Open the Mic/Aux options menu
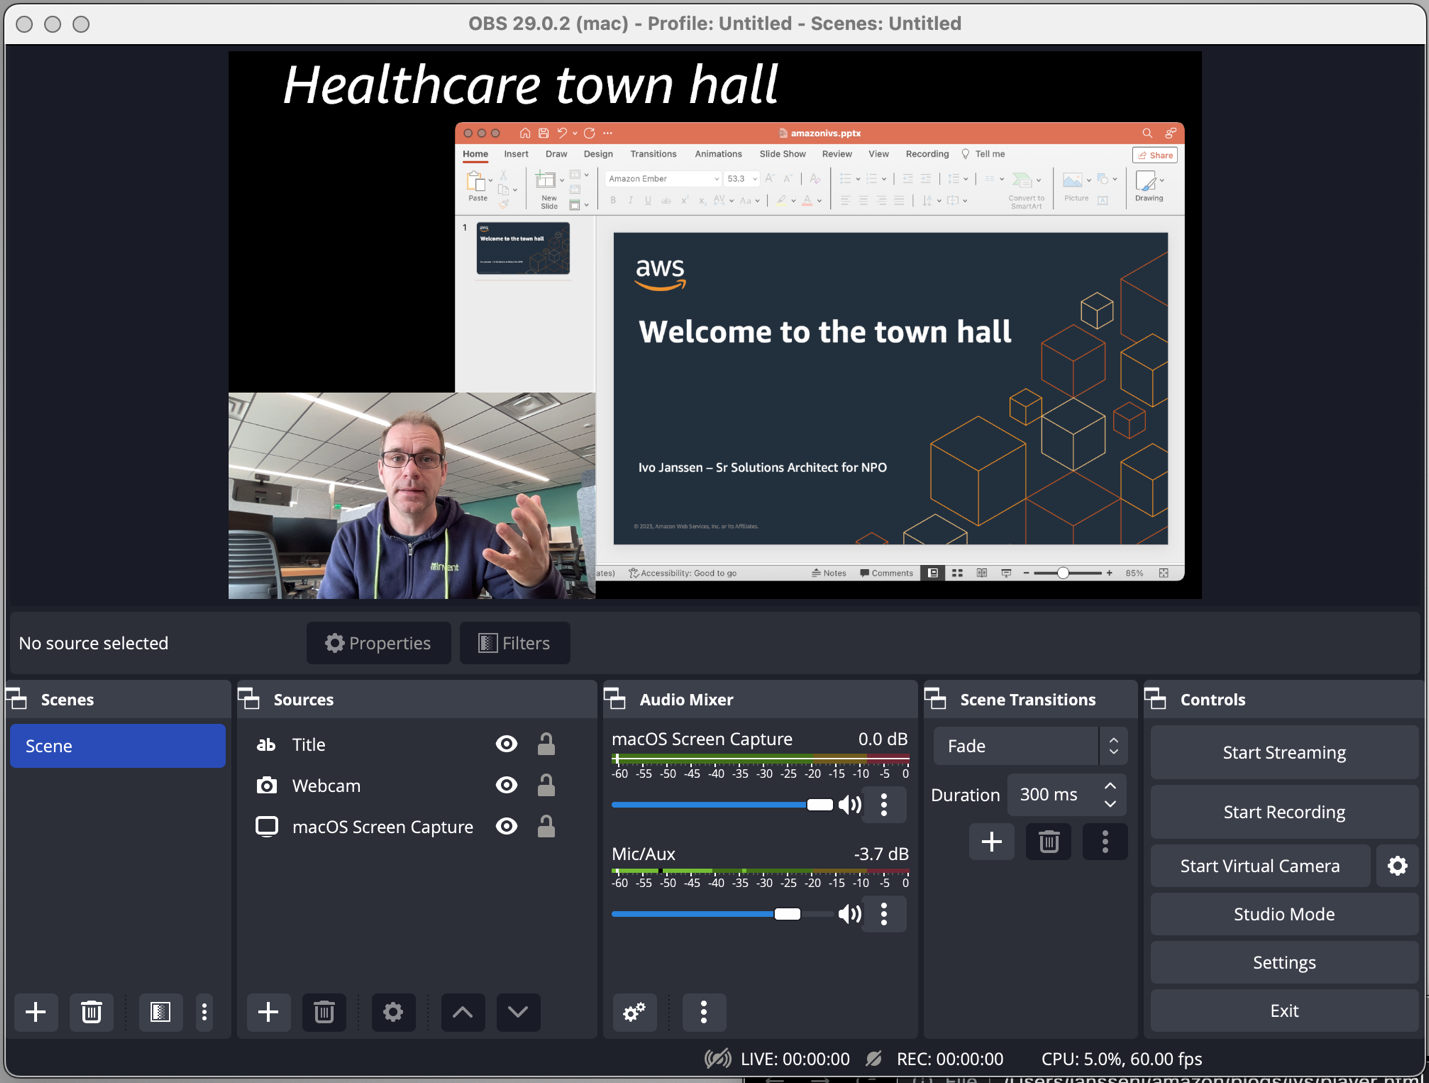Screen dimensions: 1429x1083 point(884,913)
